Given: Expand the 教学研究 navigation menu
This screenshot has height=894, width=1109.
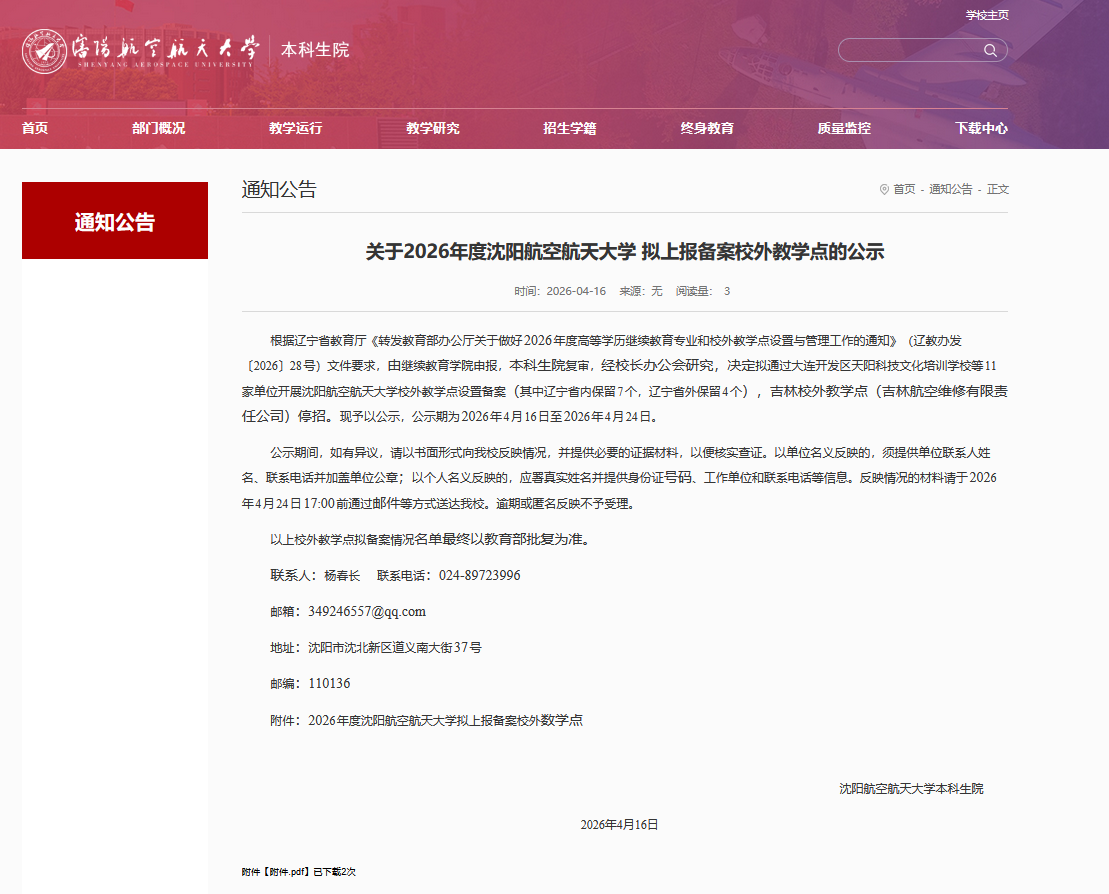Looking at the screenshot, I should click(x=432, y=128).
